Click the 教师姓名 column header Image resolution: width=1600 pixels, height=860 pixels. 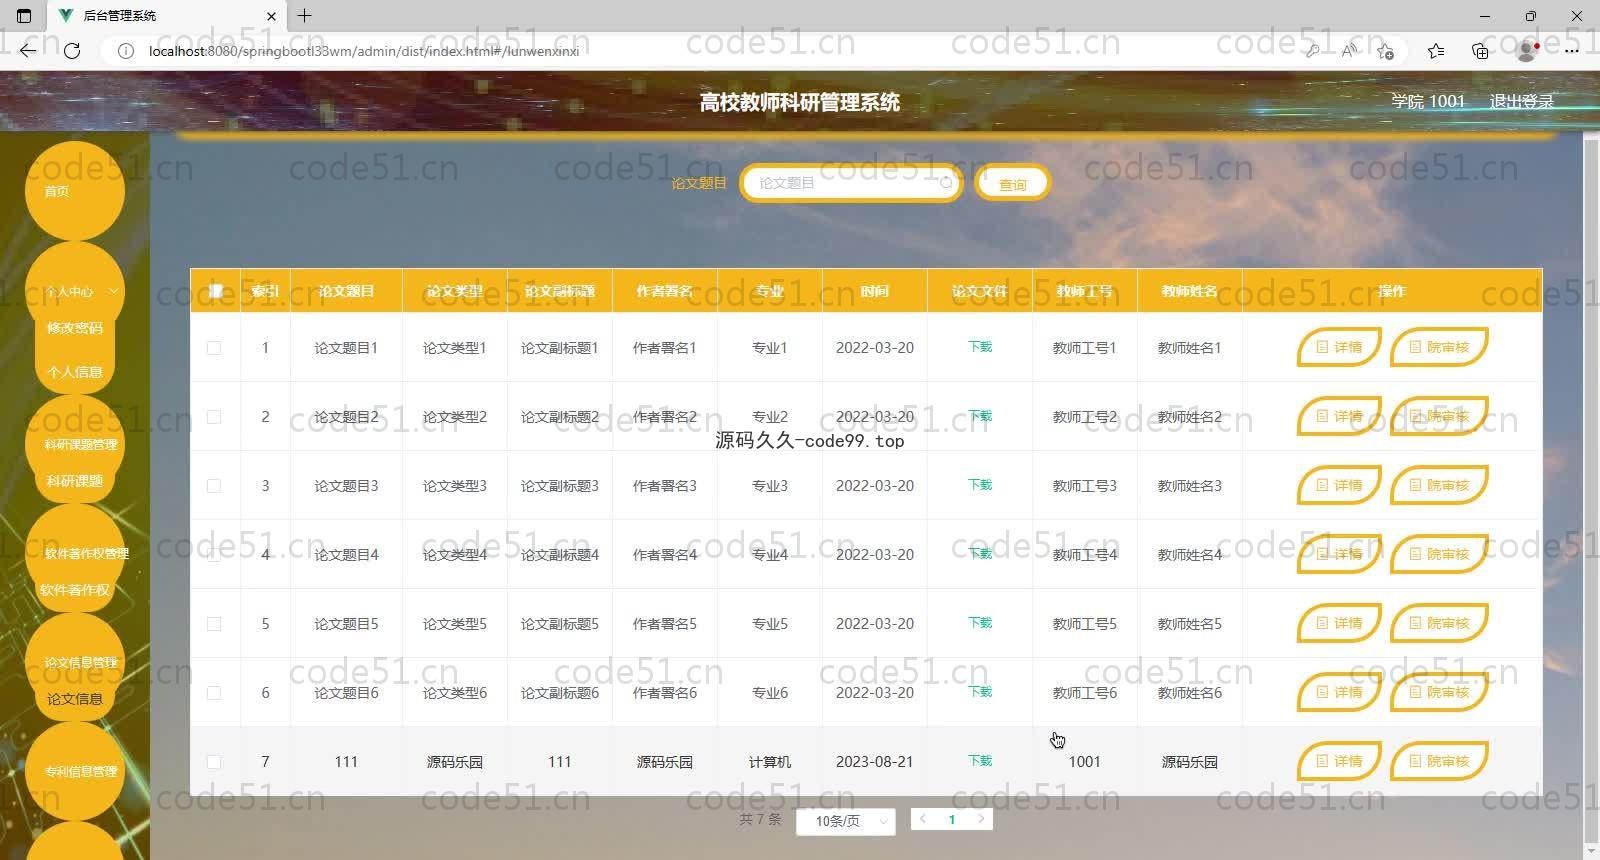tap(1190, 291)
